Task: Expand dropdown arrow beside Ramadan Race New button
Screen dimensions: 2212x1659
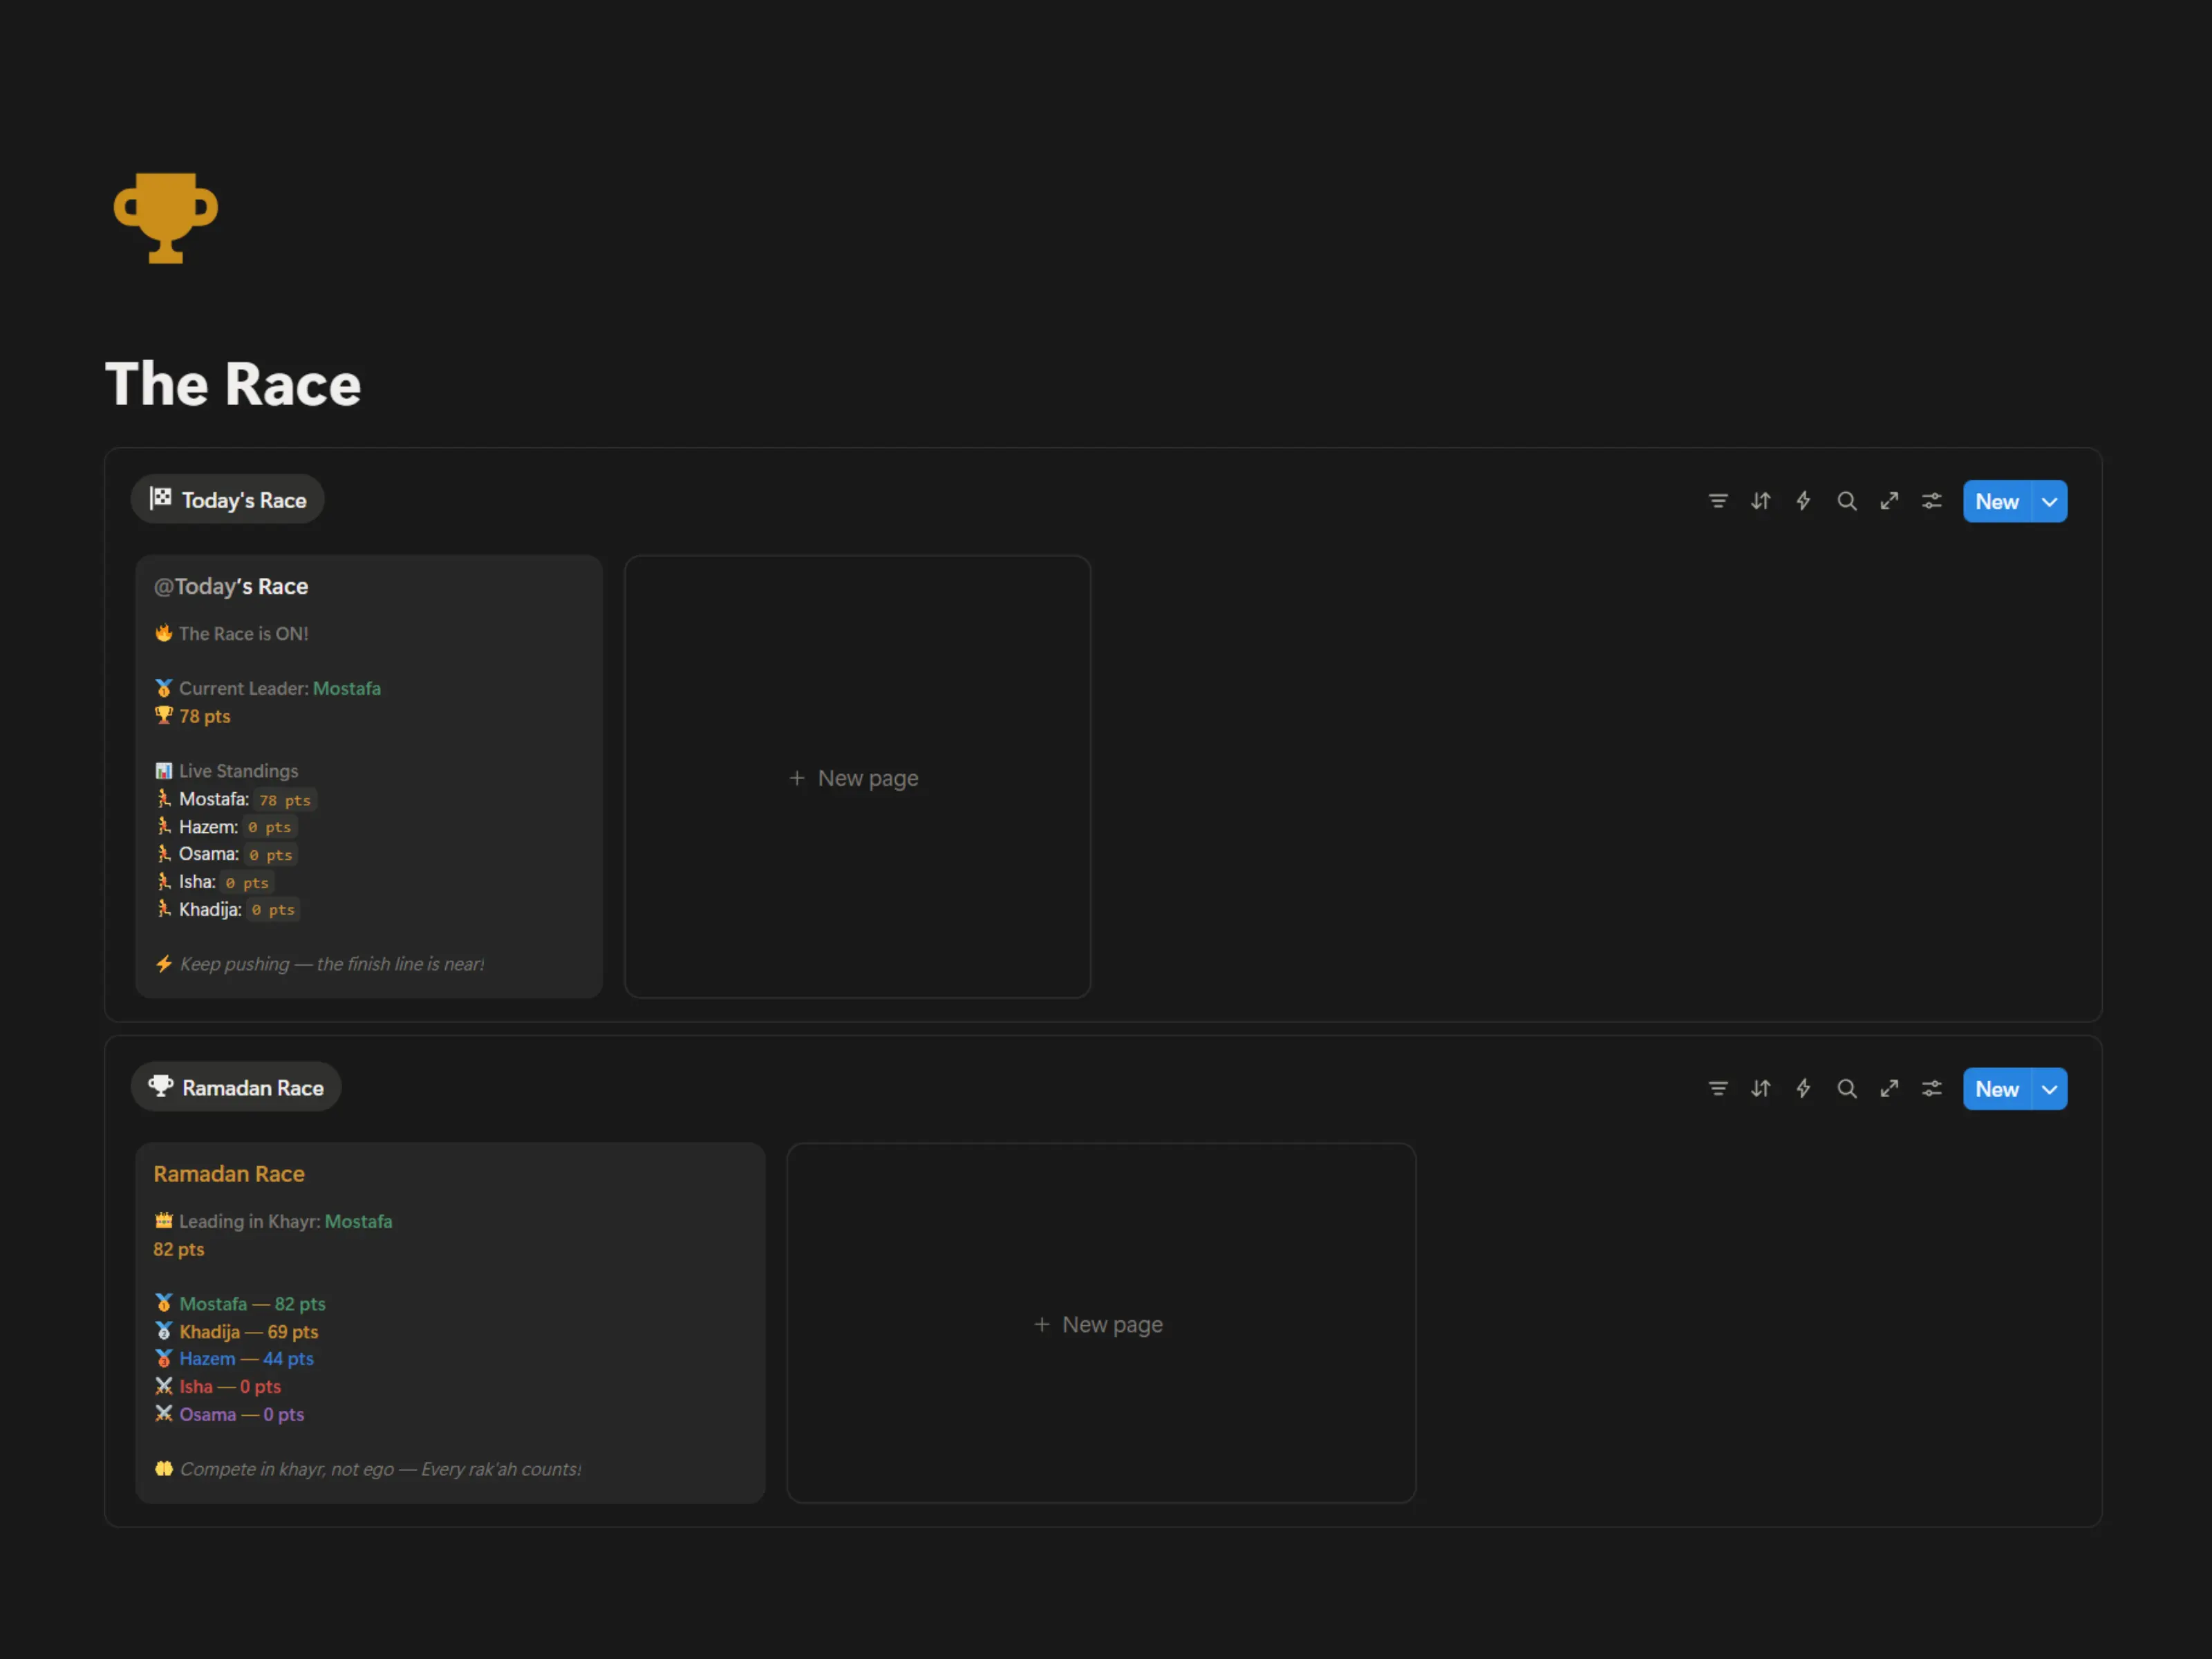Action: tap(2050, 1090)
